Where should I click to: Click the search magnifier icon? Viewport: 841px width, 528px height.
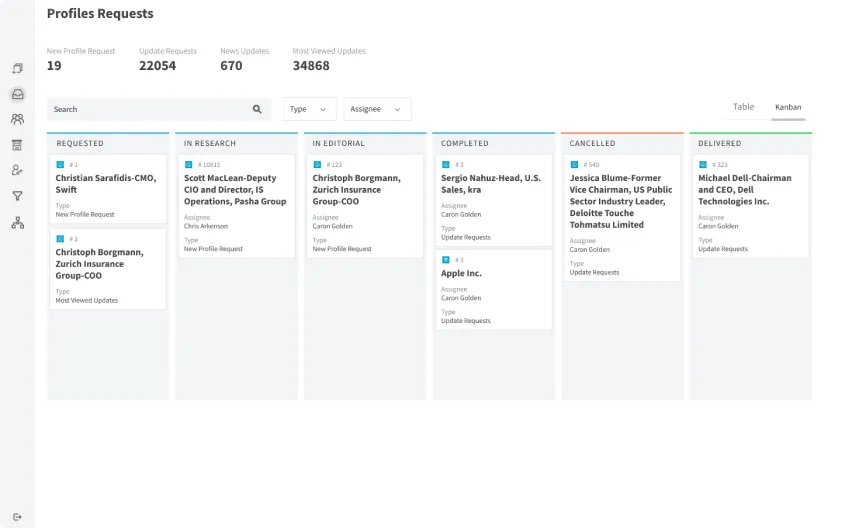pos(257,109)
